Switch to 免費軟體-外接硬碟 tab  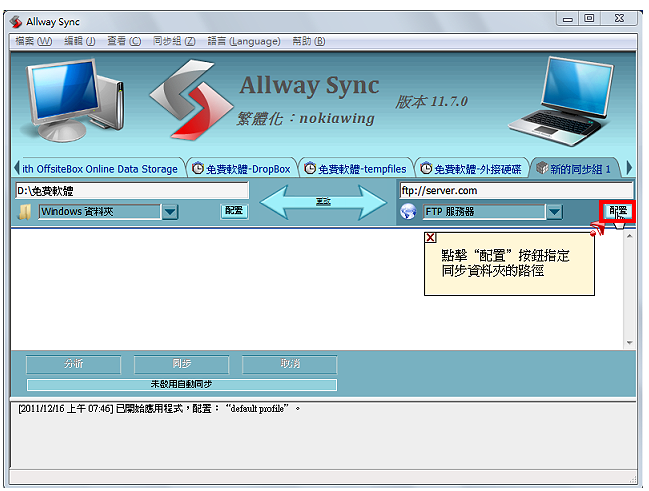pos(471,169)
